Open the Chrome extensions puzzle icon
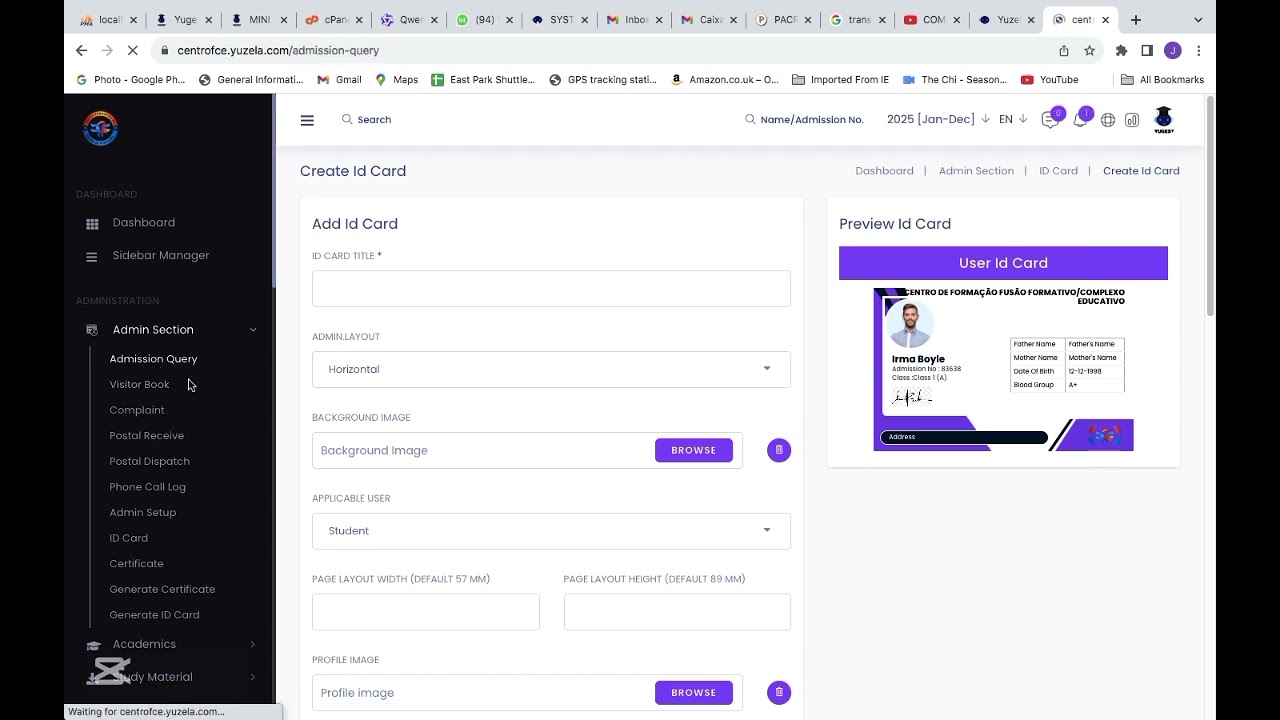 point(1121,50)
